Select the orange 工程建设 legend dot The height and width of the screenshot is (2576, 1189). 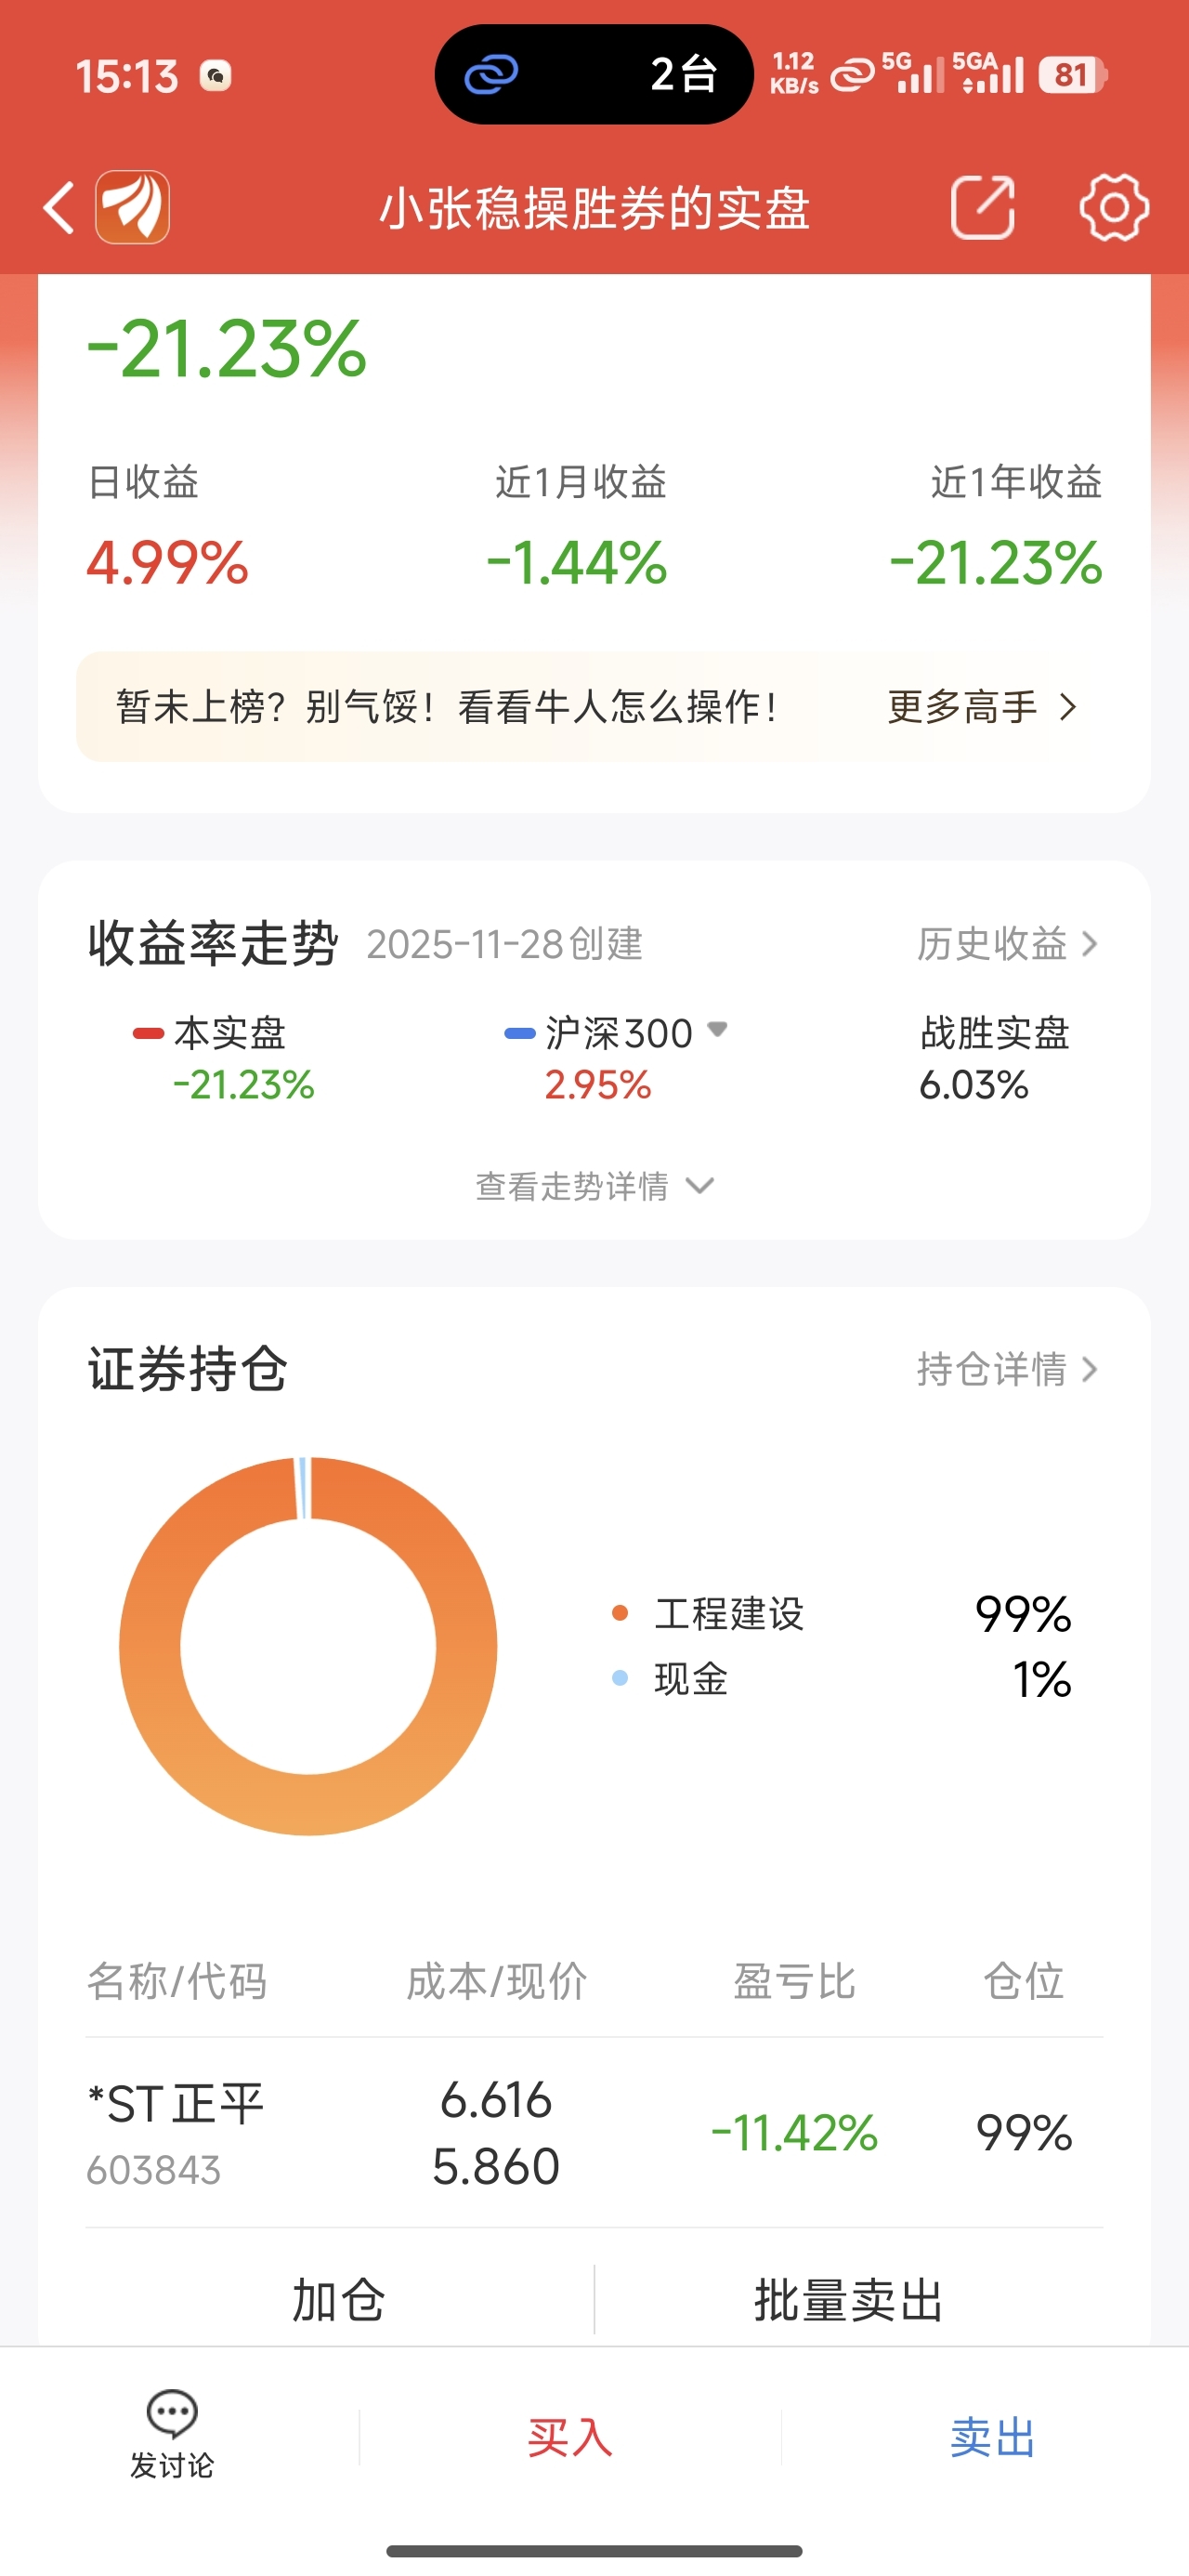click(x=620, y=1613)
